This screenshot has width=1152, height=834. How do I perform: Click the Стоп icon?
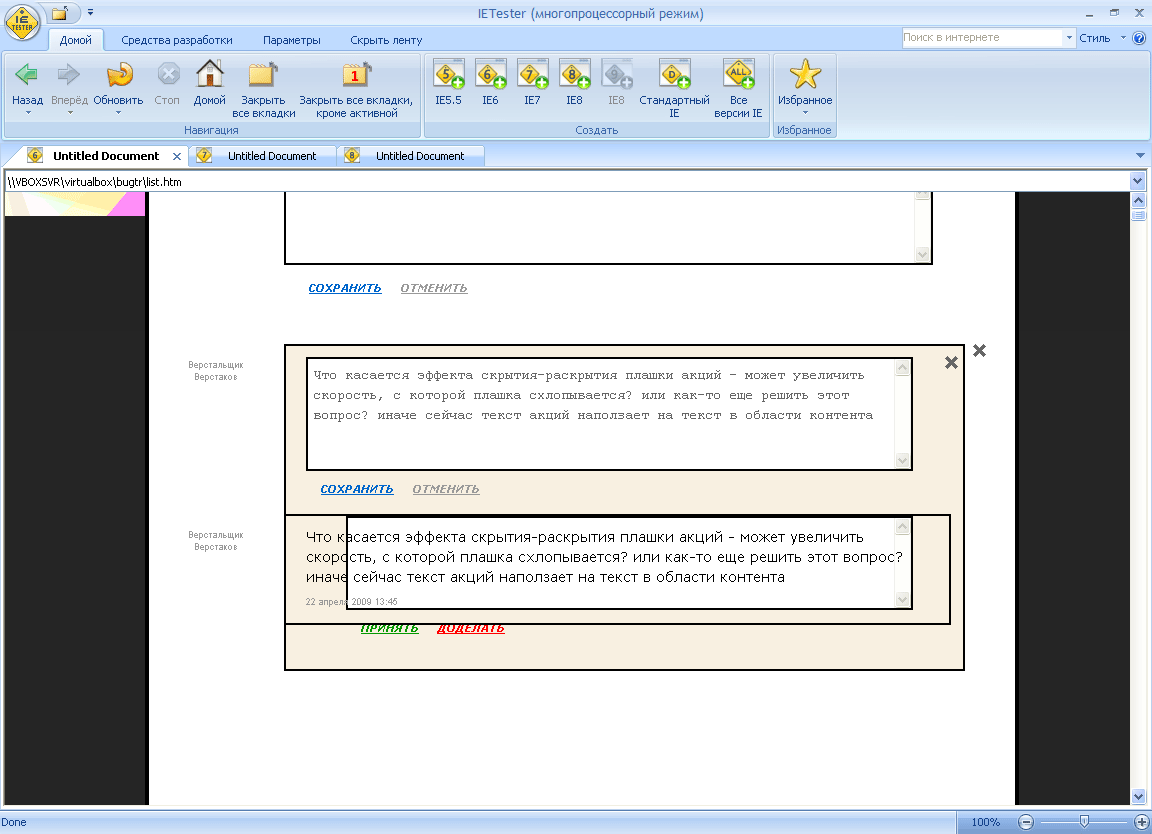point(168,73)
